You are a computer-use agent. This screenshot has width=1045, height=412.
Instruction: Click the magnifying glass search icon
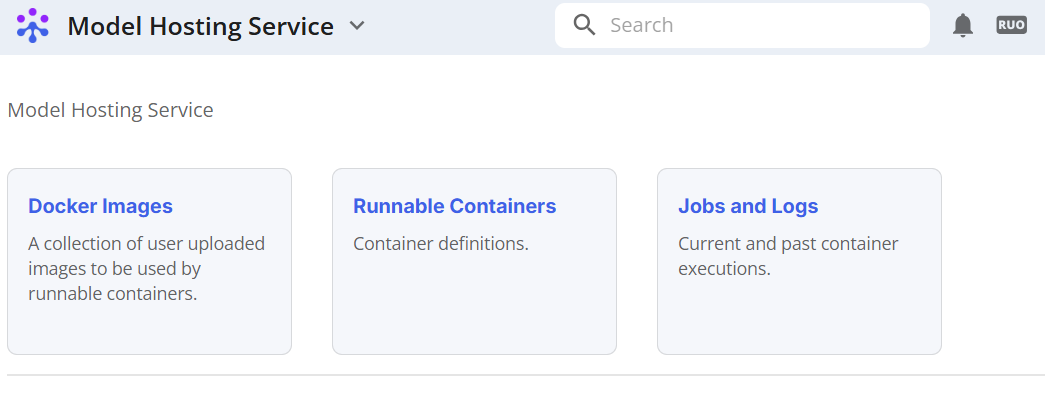[584, 25]
